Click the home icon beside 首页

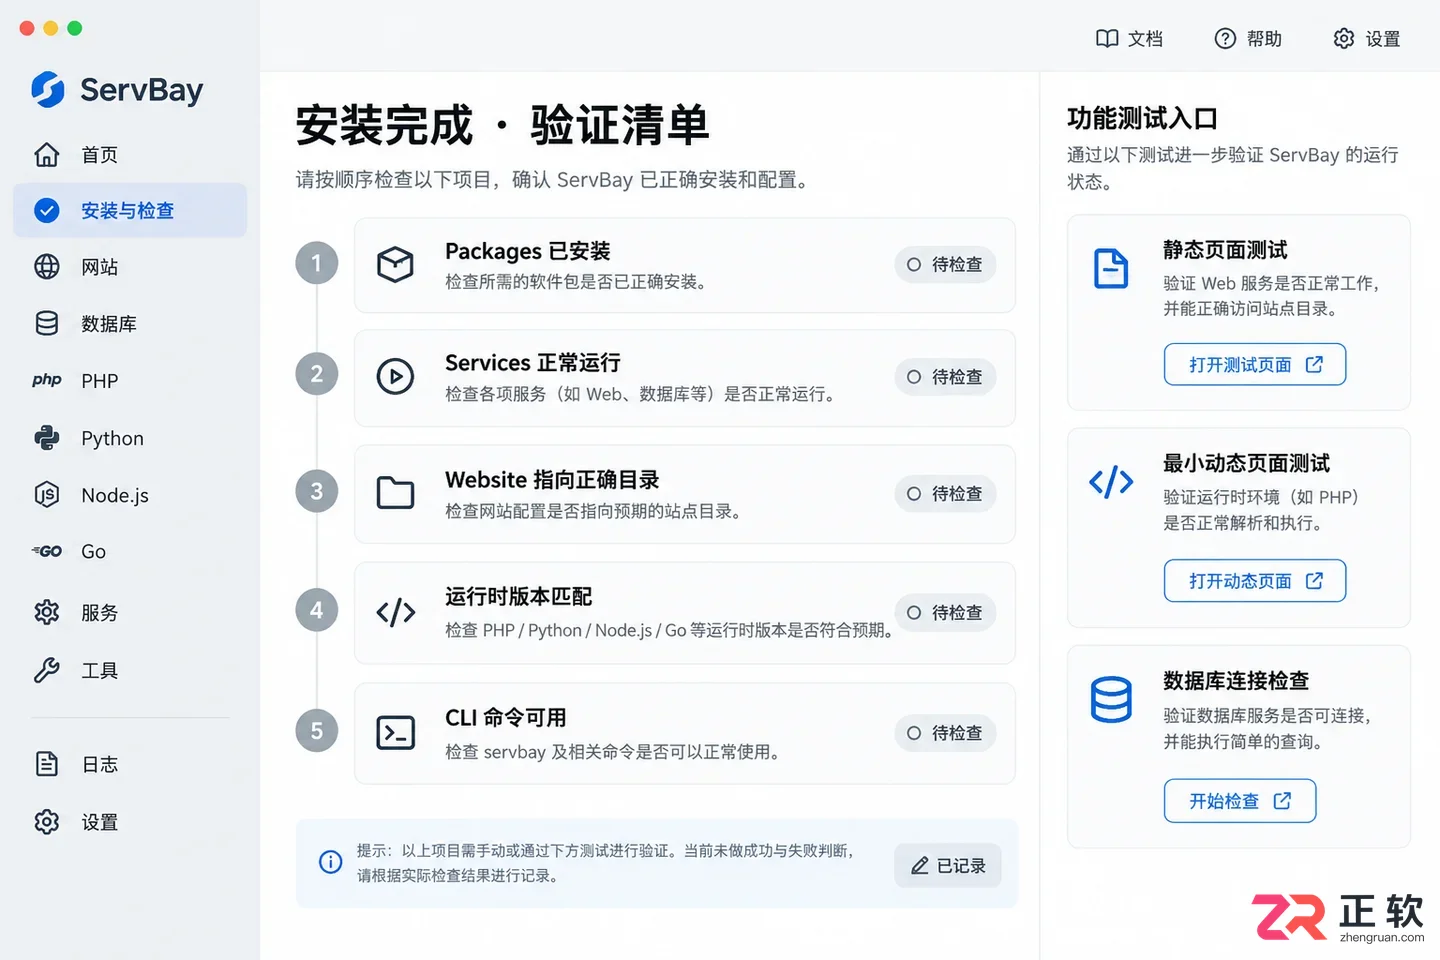pyautogui.click(x=47, y=155)
